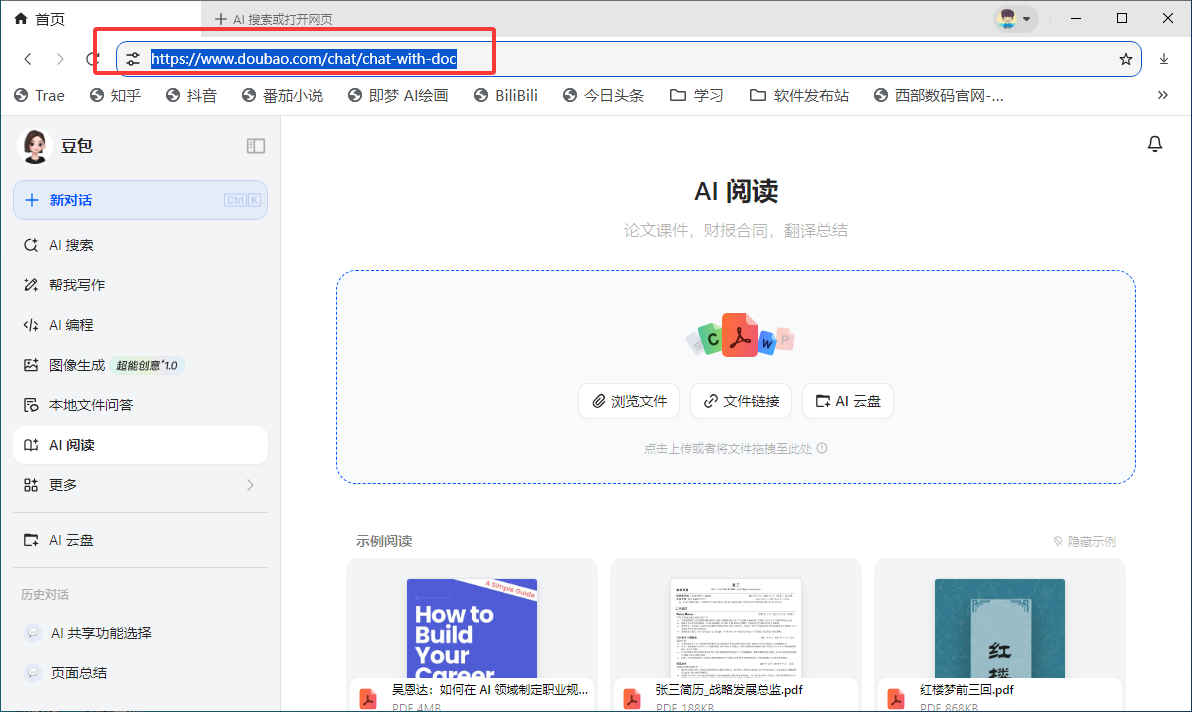Open the downloads icon in the toolbar
Screen dimensions: 1192x712
point(1164,59)
